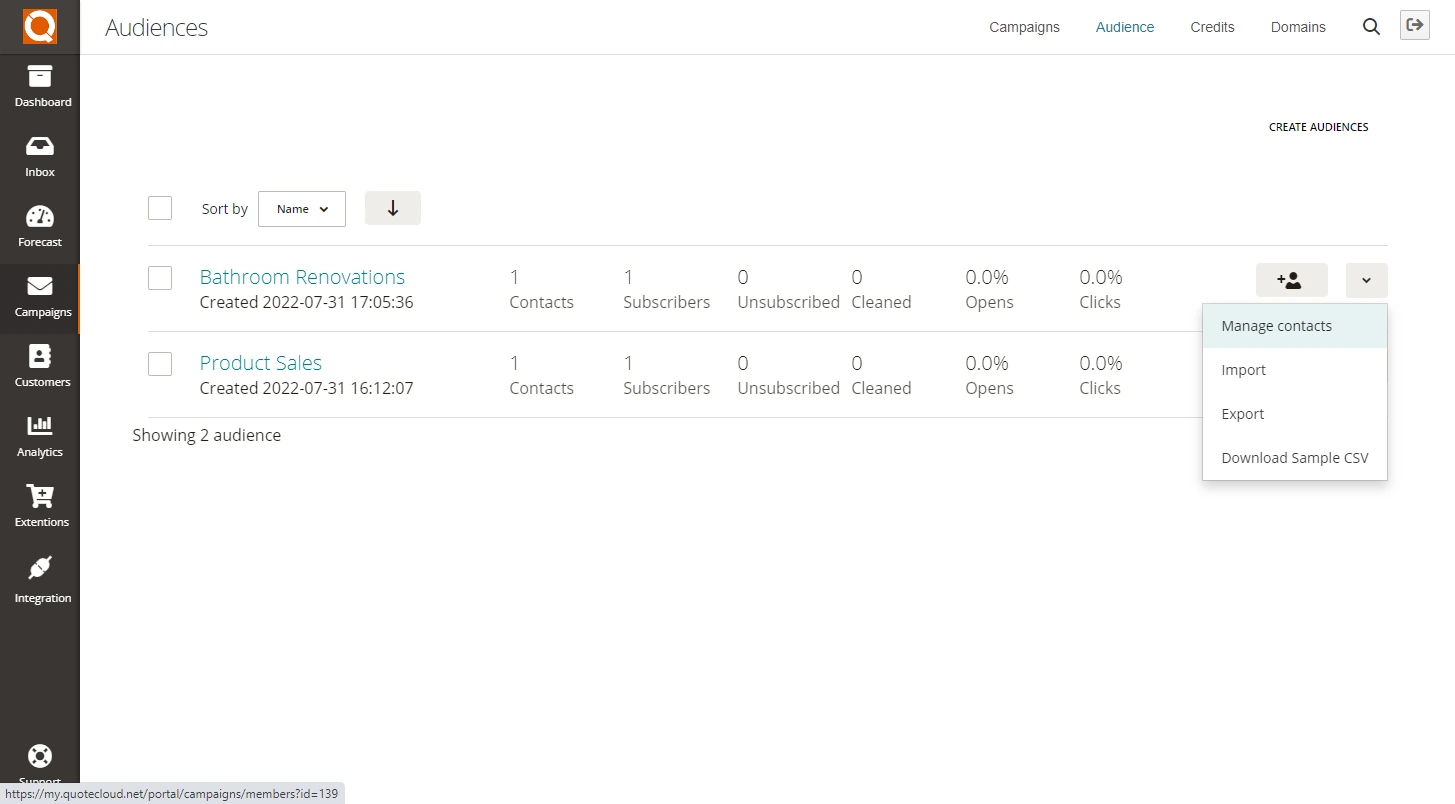The width and height of the screenshot is (1455, 804).
Task: Toggle the sort direction arrow button
Action: [x=393, y=208]
